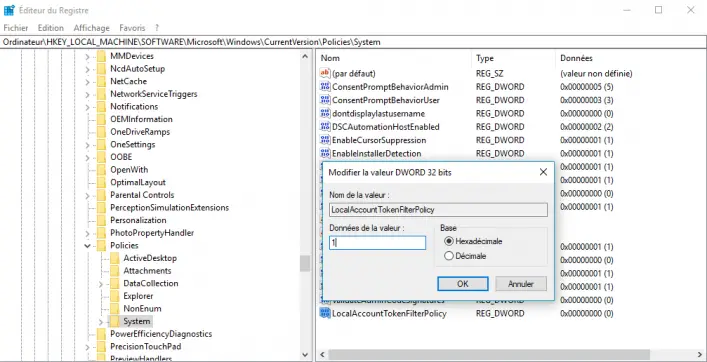Open the ? help menu

click(x=157, y=28)
